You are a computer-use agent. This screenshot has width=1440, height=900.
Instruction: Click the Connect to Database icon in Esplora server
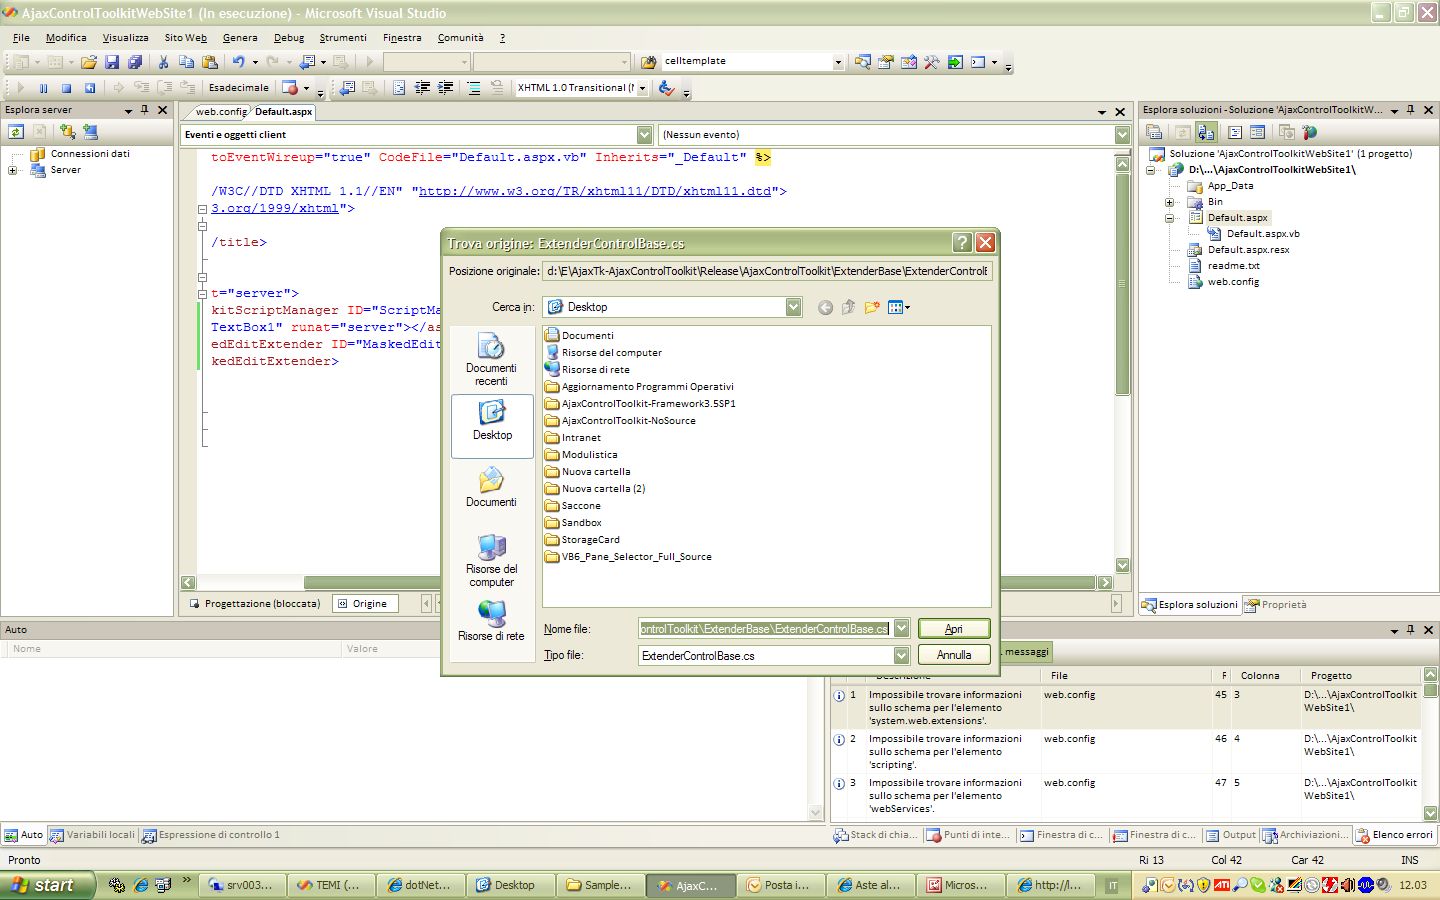(67, 132)
